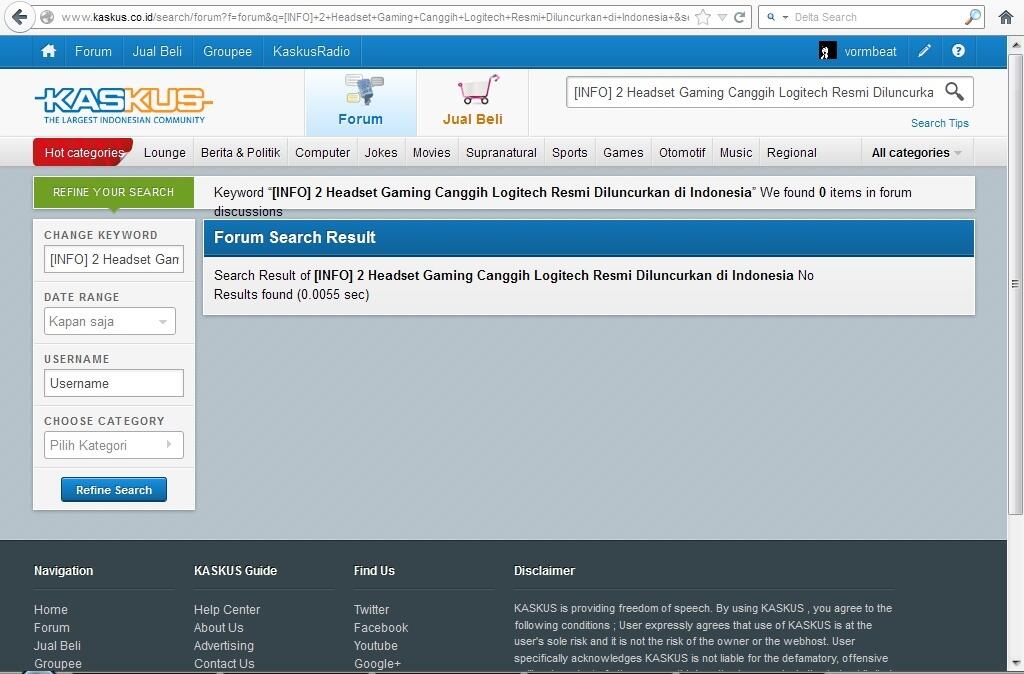This screenshot has height=674, width=1024.
Task: Focus the main Kaskus search box
Action: 754,92
